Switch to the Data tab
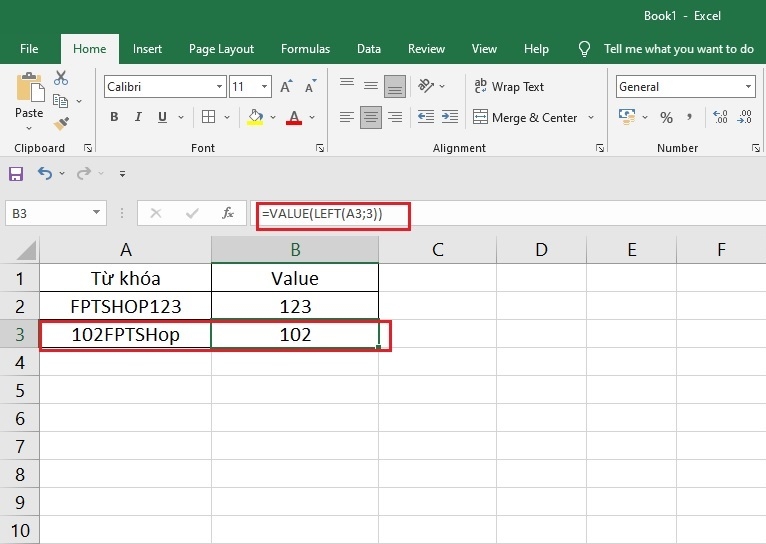Screen dimensions: 766x544 tap(369, 49)
